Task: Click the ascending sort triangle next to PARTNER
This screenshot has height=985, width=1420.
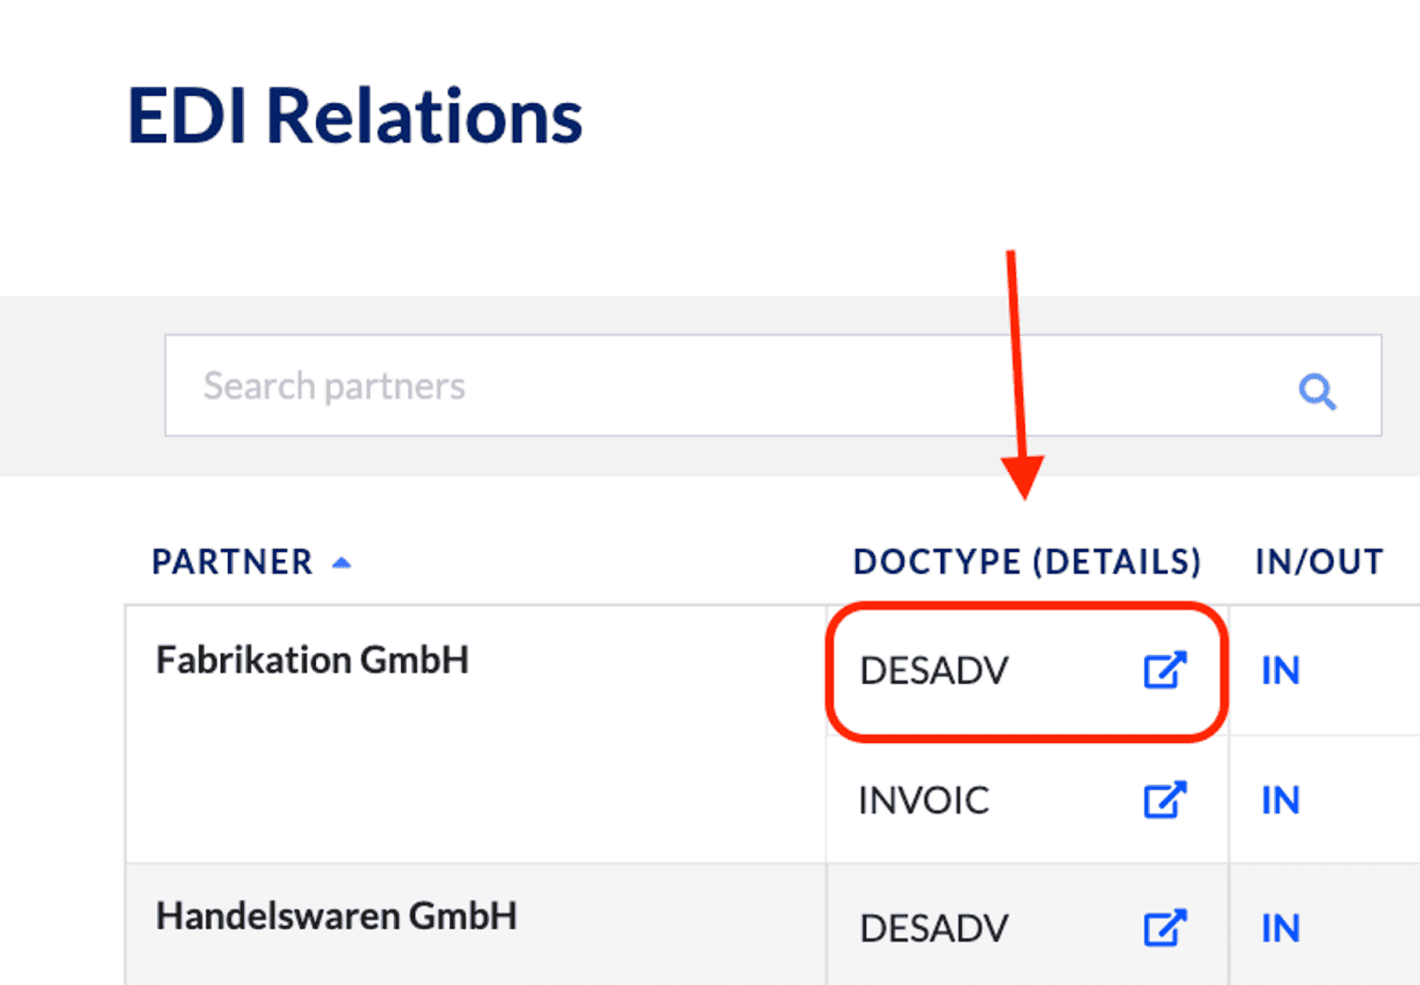Action: (341, 562)
